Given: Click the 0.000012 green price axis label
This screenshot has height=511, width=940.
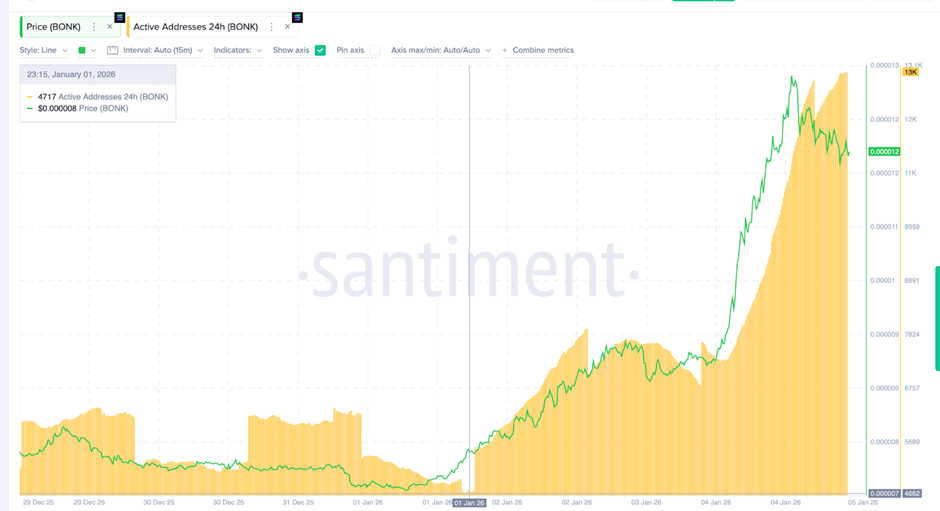Looking at the screenshot, I should [884, 152].
